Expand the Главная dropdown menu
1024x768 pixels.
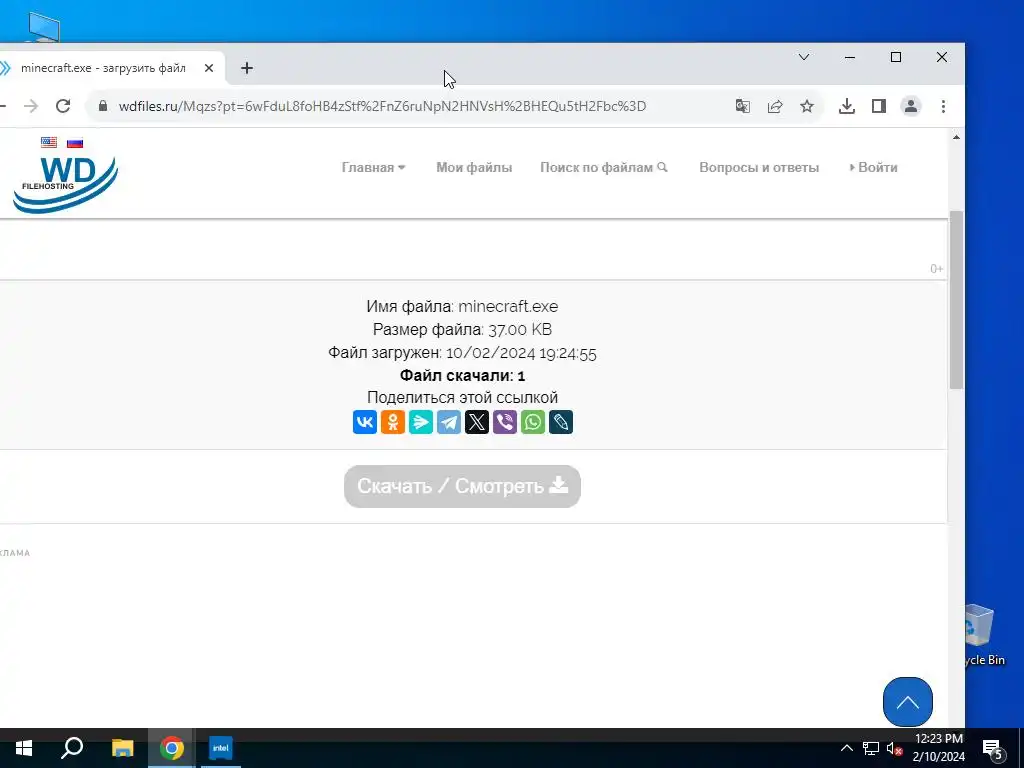(x=374, y=168)
